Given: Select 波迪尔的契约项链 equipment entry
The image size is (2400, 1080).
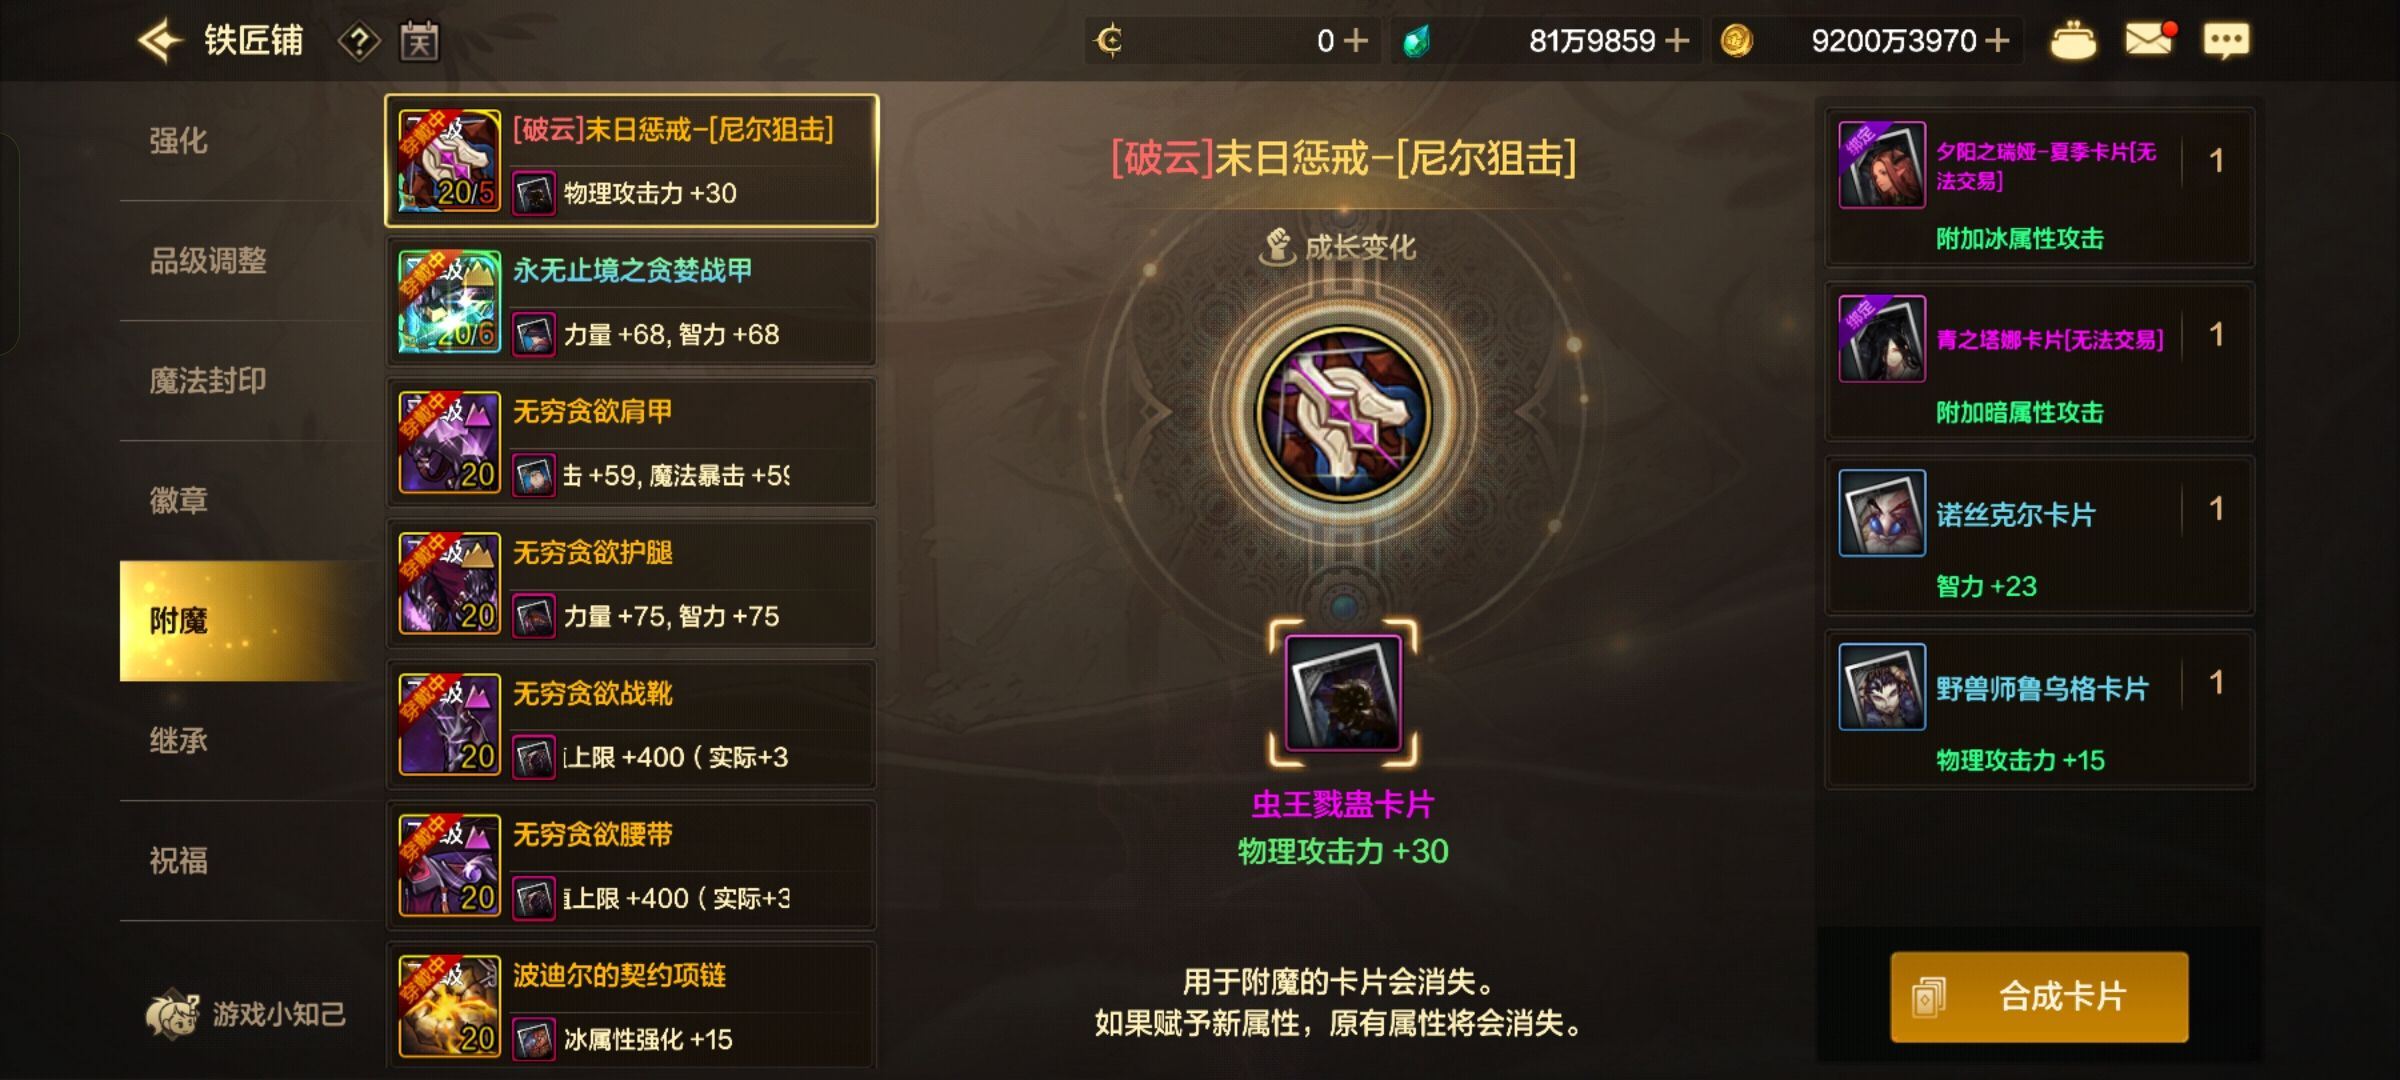Looking at the screenshot, I should 632,1006.
